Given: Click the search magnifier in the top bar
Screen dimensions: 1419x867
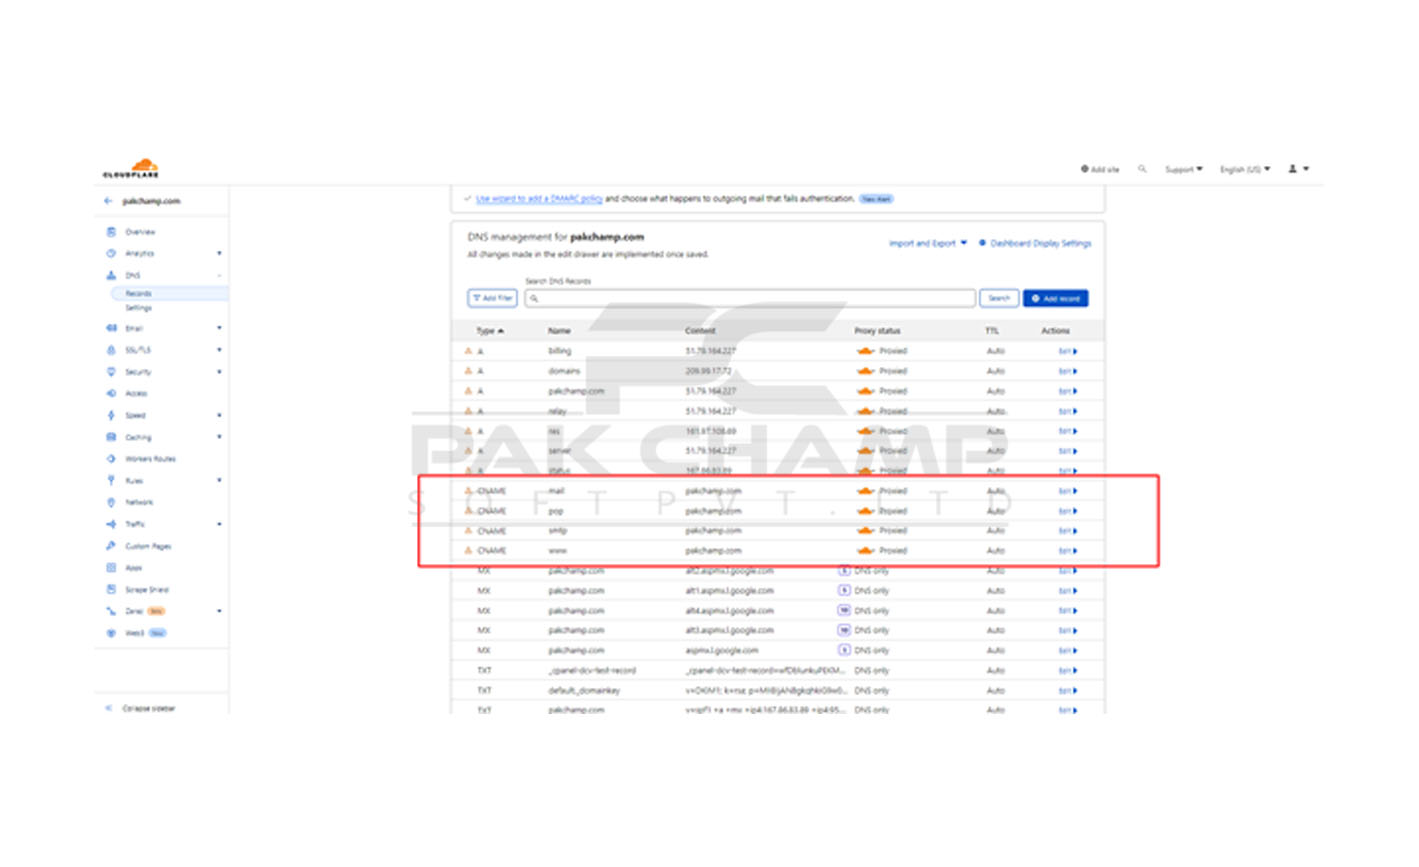Looking at the screenshot, I should [1142, 169].
